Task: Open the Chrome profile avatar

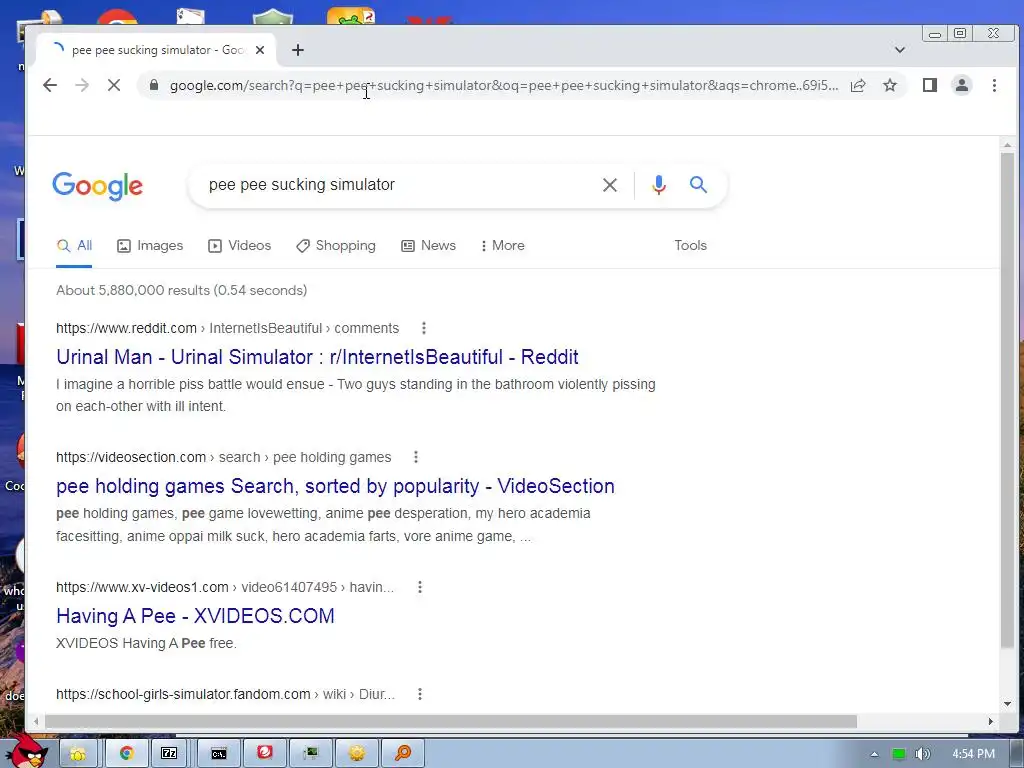Action: [x=962, y=86]
